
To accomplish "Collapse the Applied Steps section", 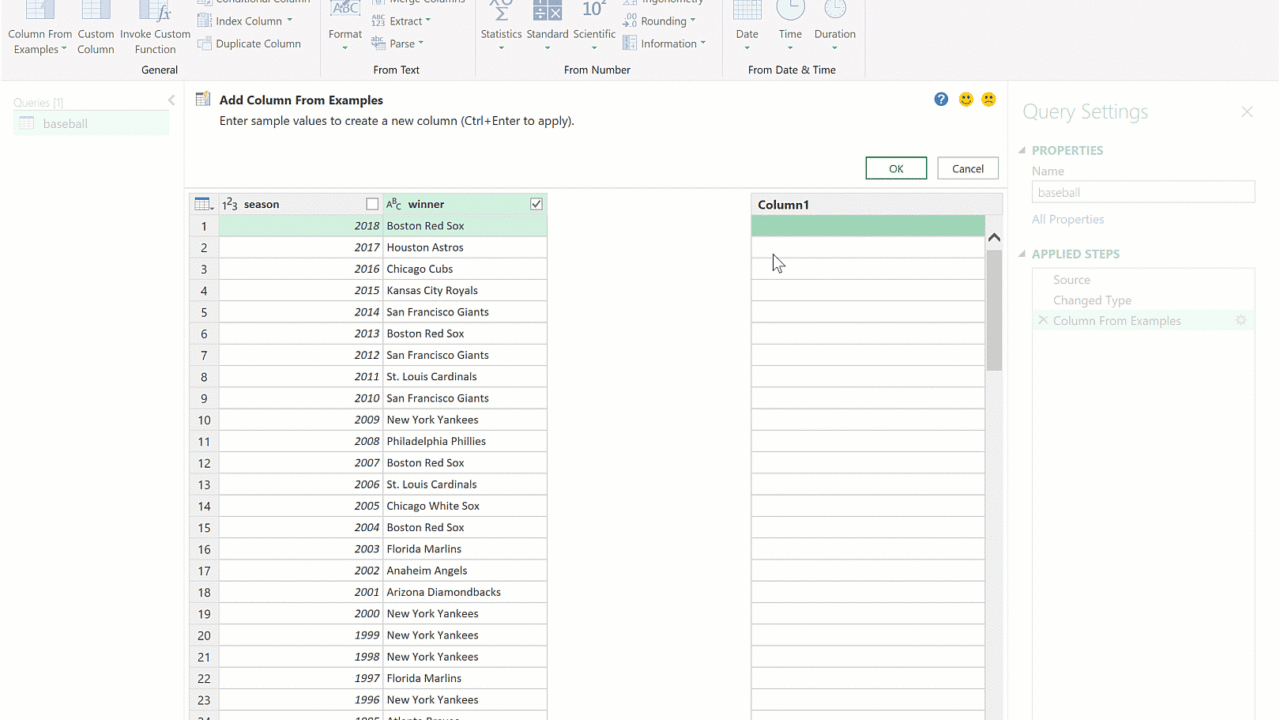I will pos(1022,254).
